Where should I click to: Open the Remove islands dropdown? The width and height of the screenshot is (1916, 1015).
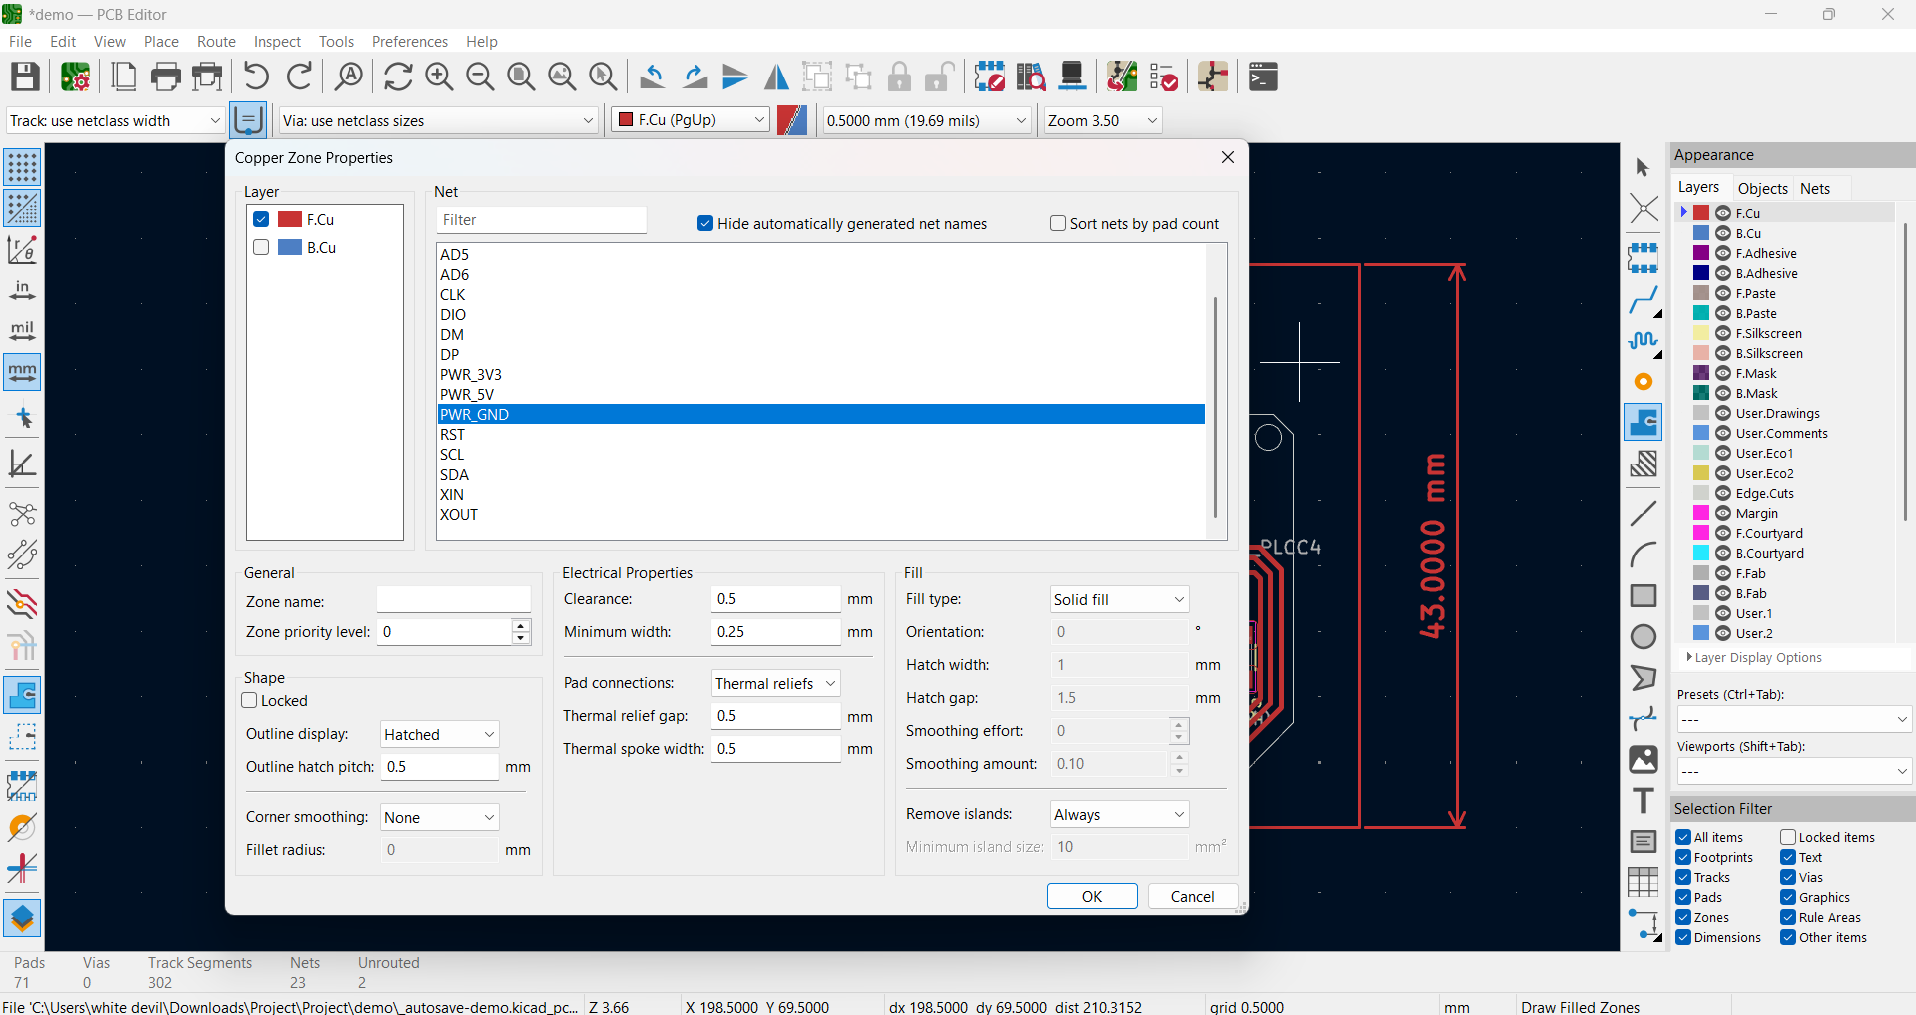click(1119, 814)
